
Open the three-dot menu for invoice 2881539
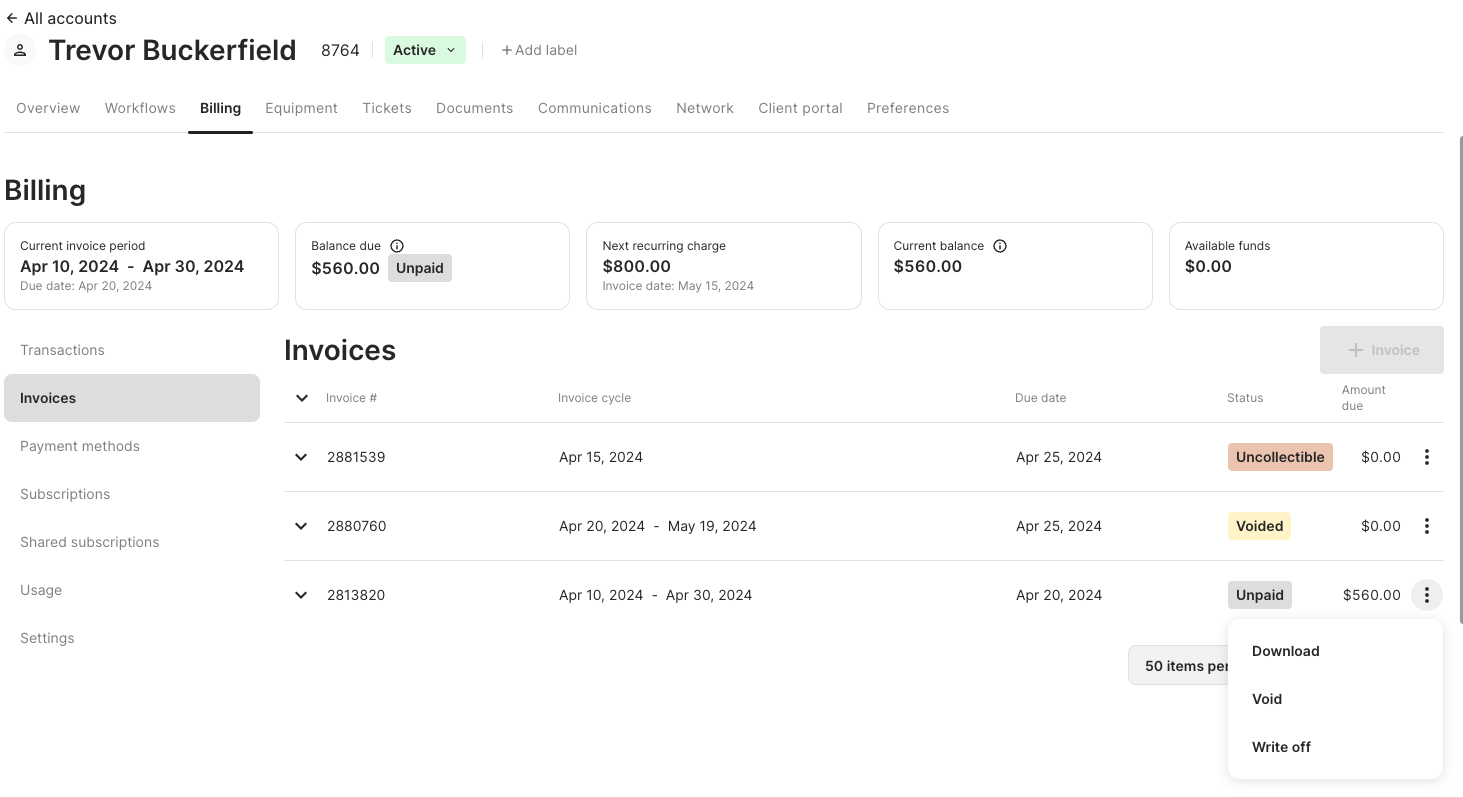[1426, 457]
